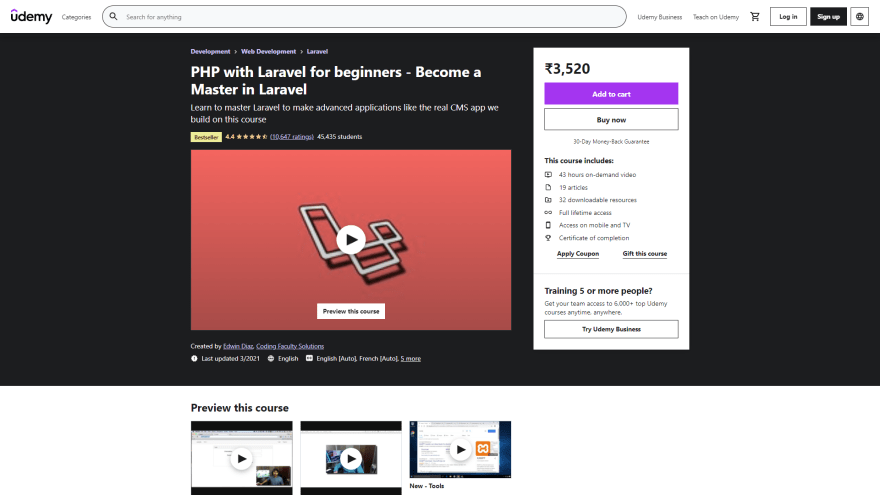Click the video on-demand icon
The image size is (880, 495).
click(548, 175)
